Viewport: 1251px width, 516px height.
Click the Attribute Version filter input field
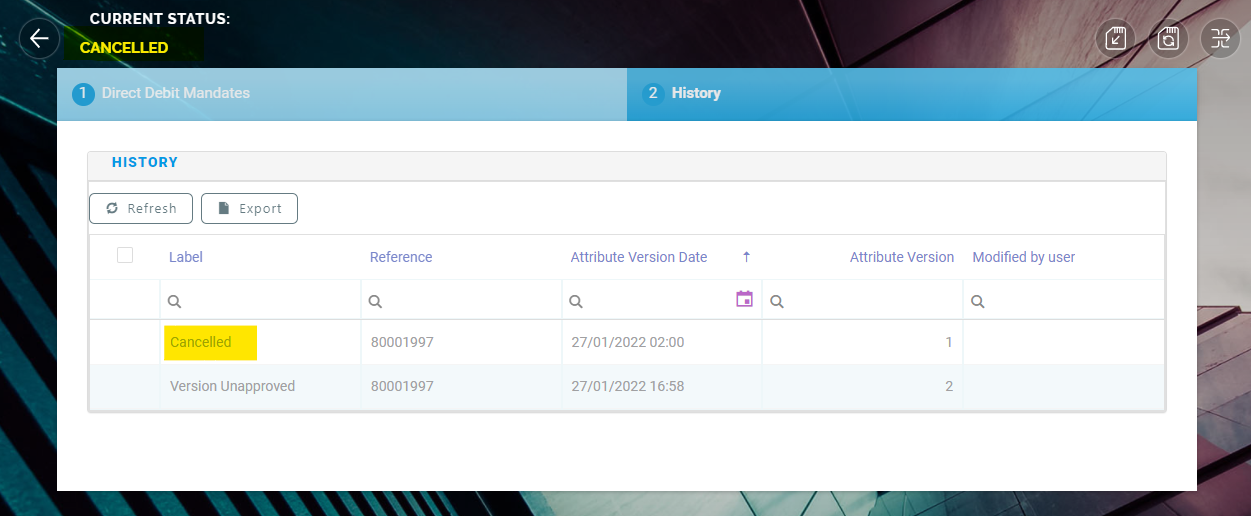click(x=870, y=301)
